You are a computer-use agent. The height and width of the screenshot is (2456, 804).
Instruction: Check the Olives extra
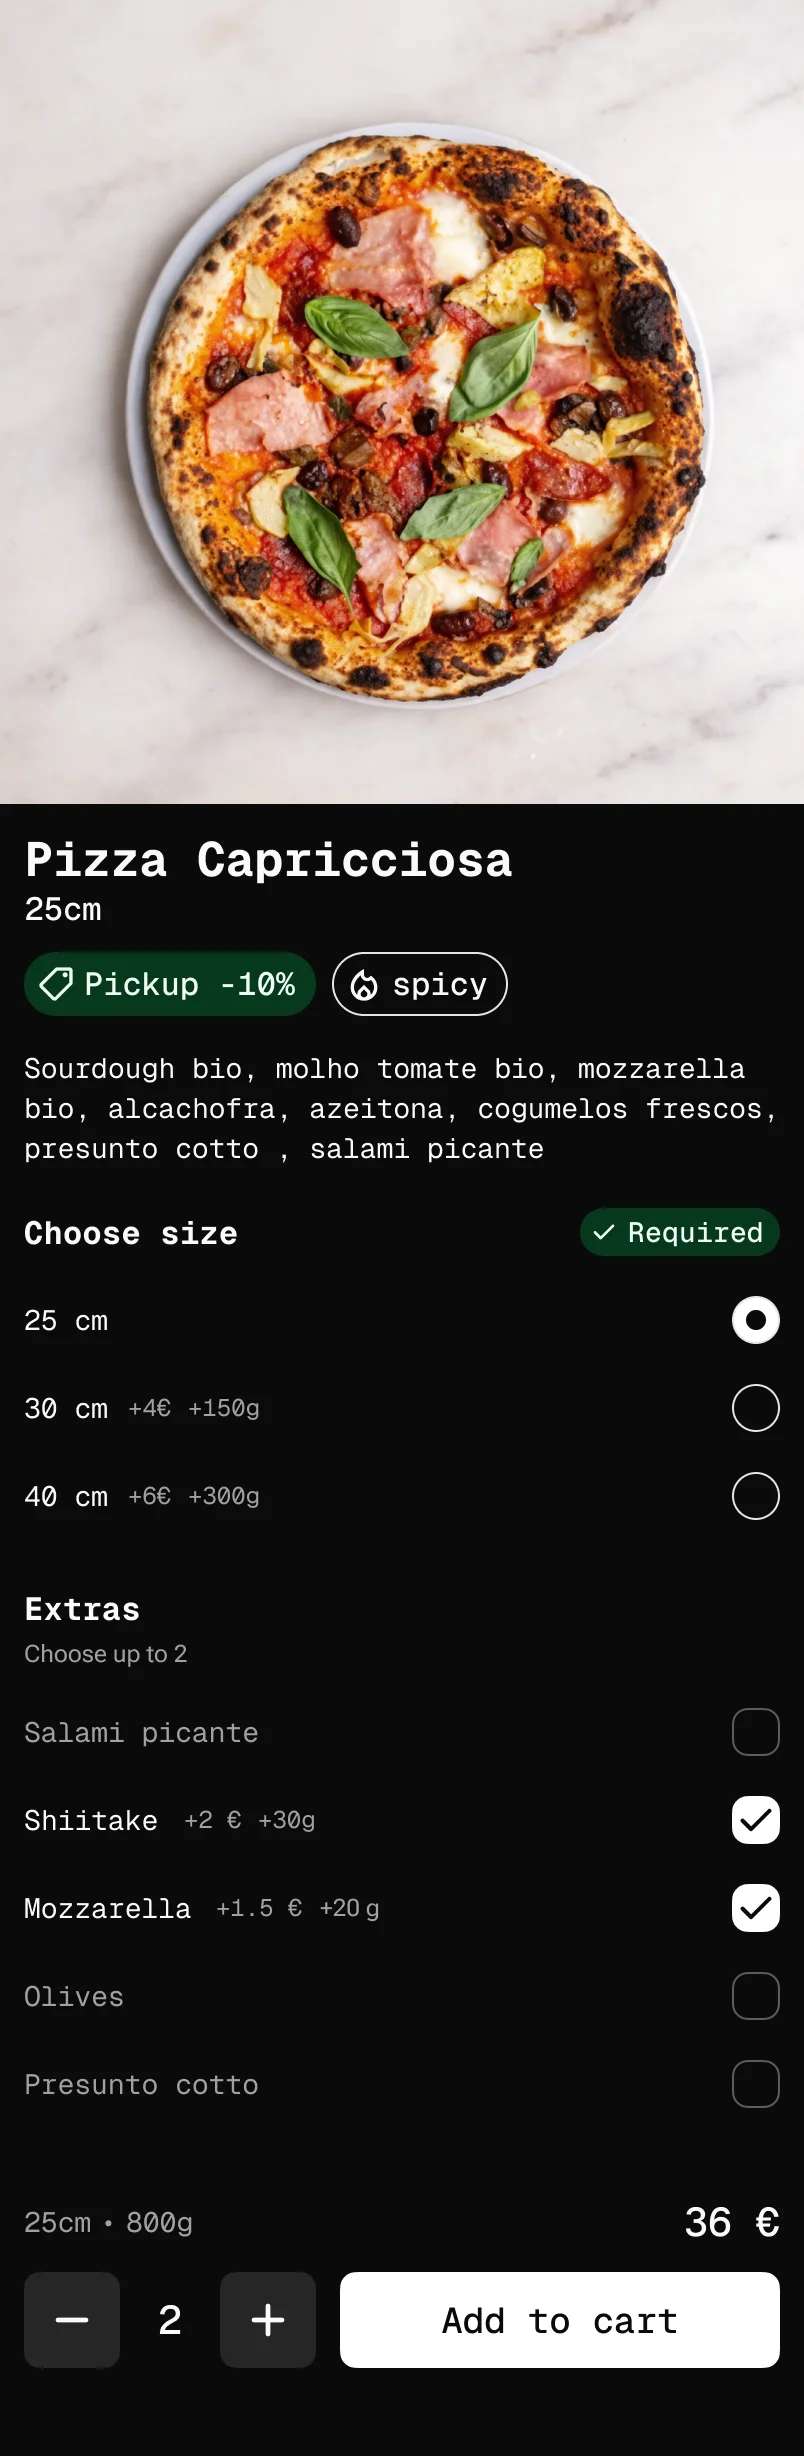tap(755, 1996)
